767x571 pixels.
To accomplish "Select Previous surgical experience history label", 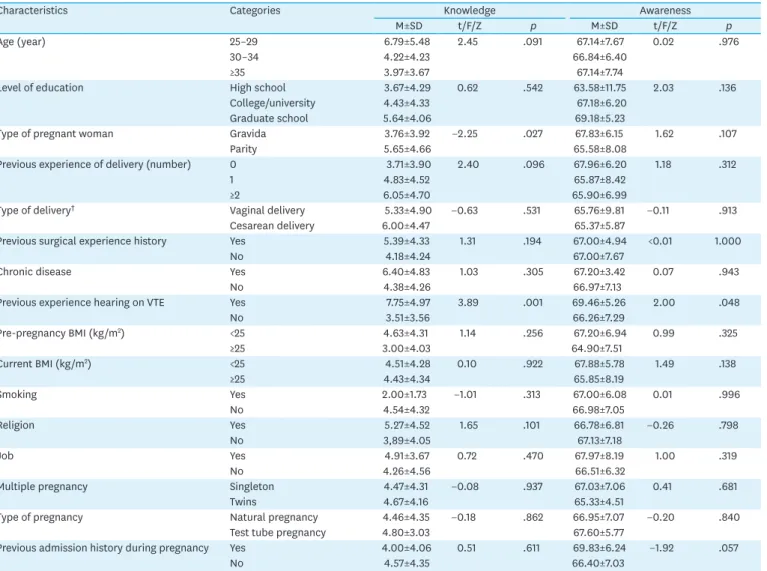I will pos(83,241).
